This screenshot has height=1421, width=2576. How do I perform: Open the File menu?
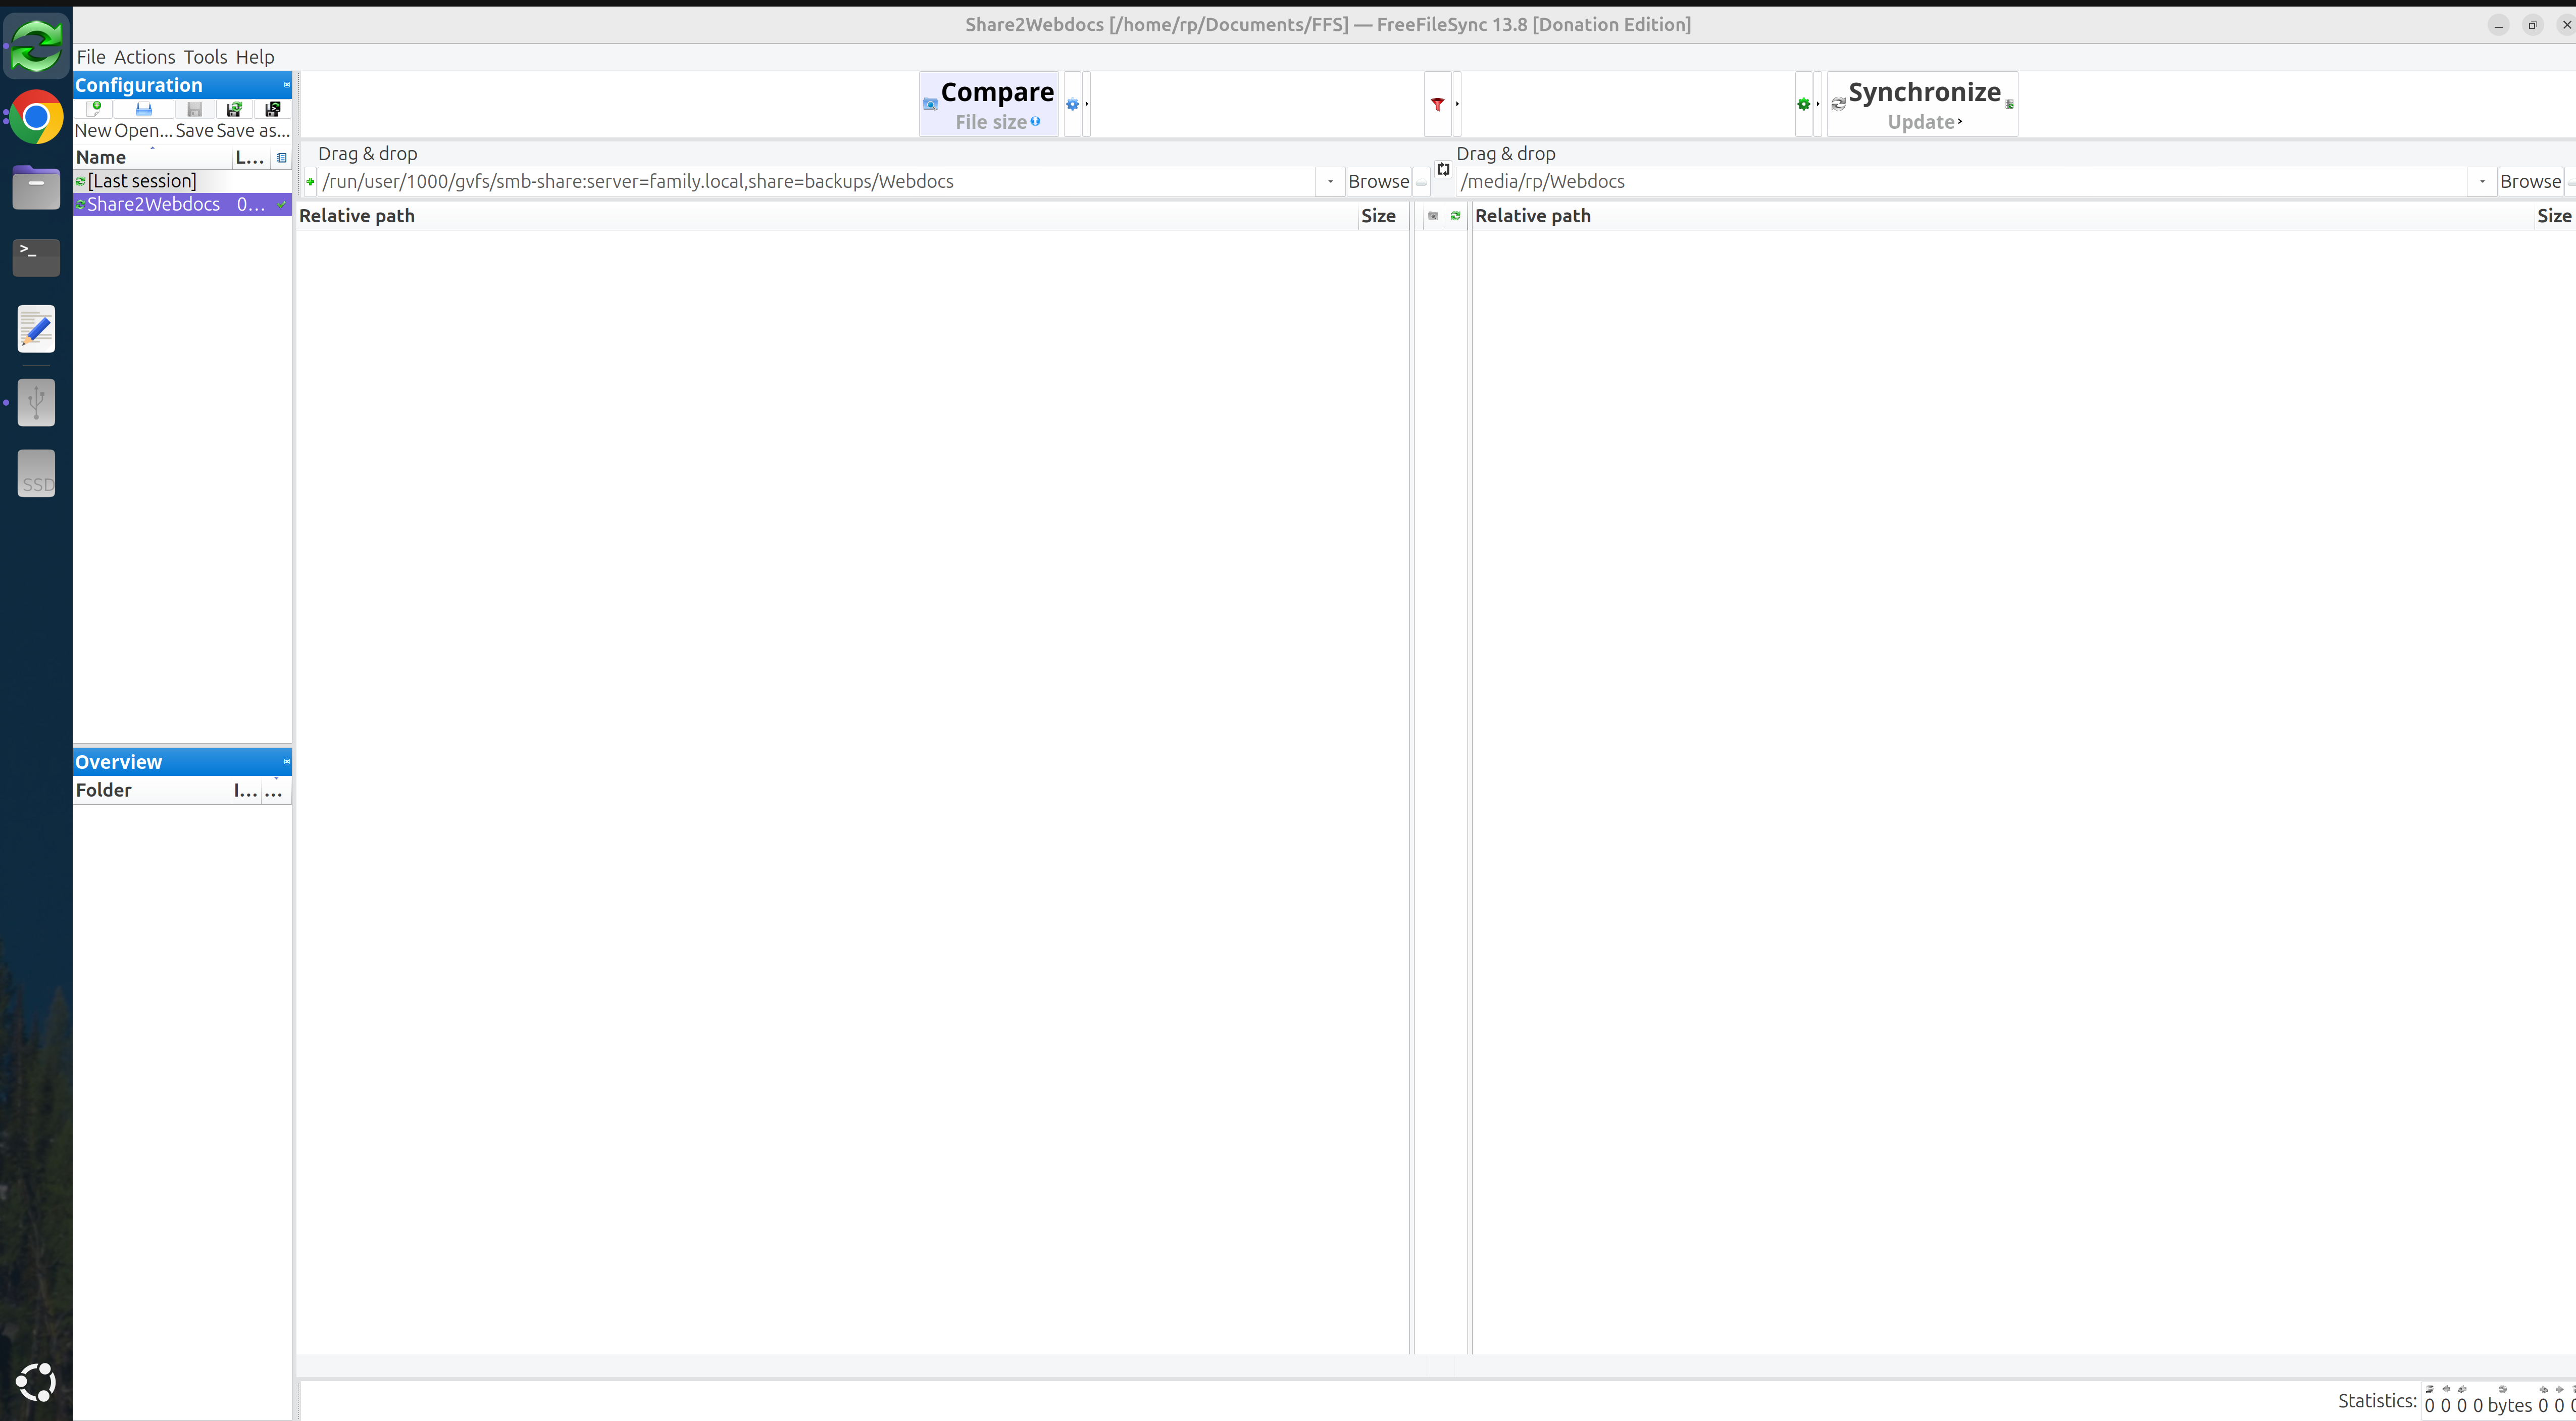point(91,57)
